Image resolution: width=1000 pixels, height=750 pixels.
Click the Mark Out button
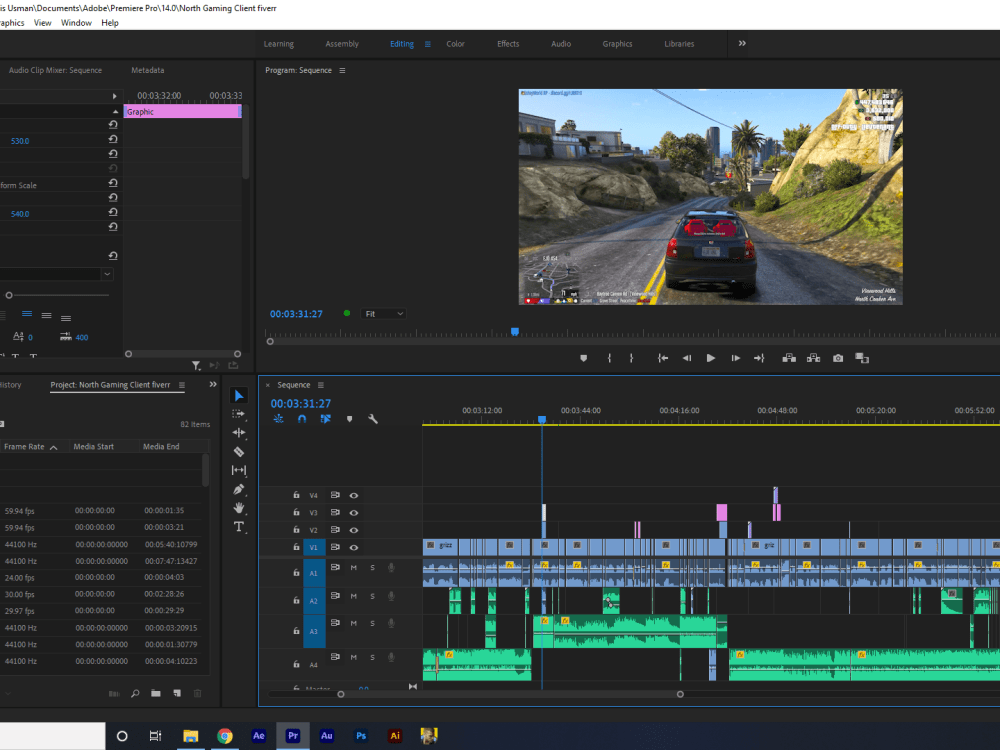(x=631, y=358)
